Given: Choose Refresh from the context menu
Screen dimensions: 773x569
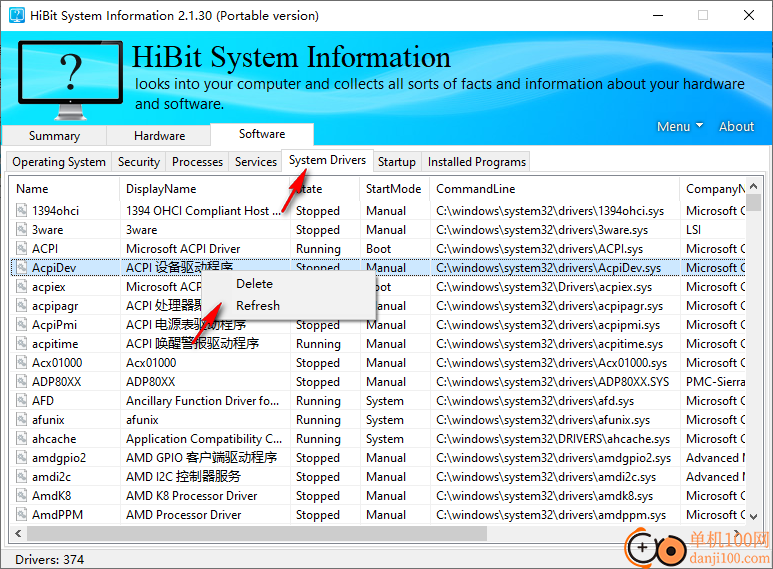Looking at the screenshot, I should [258, 306].
